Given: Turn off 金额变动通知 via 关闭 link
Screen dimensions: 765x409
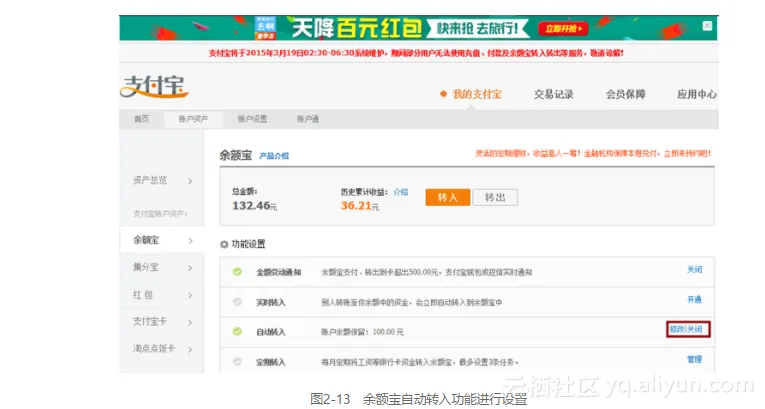Looking at the screenshot, I should [694, 271].
